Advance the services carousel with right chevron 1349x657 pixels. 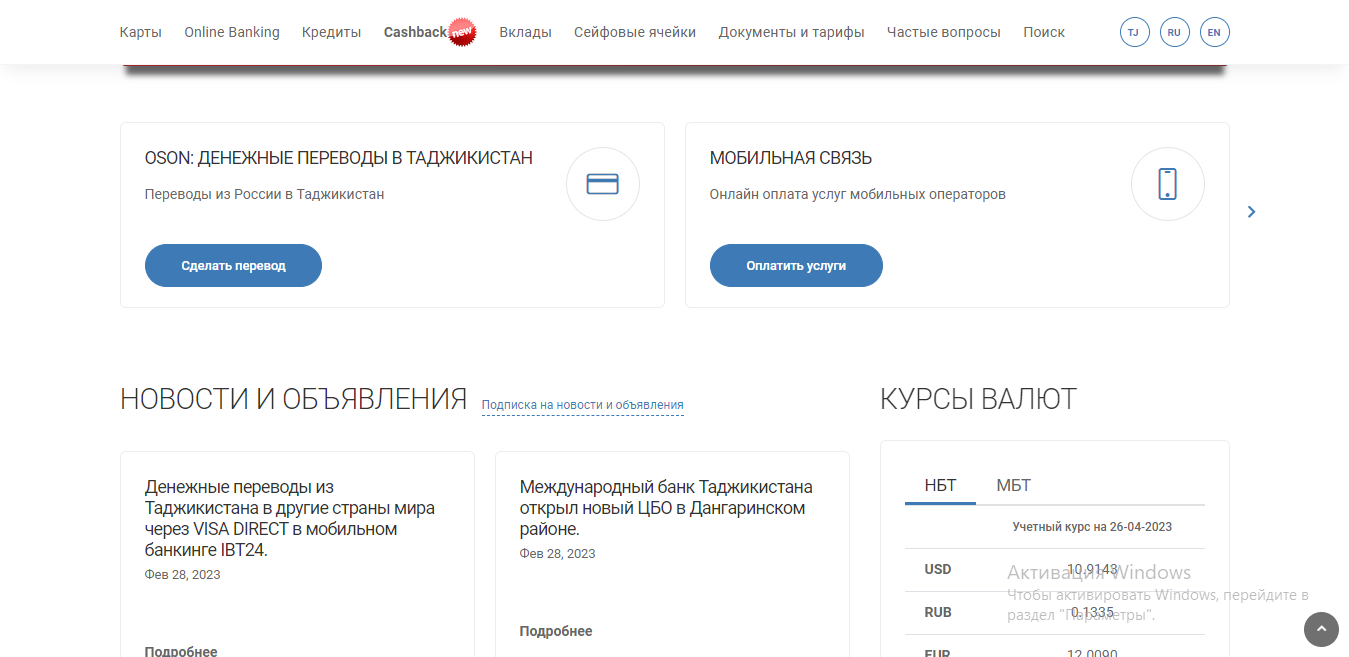1251,212
